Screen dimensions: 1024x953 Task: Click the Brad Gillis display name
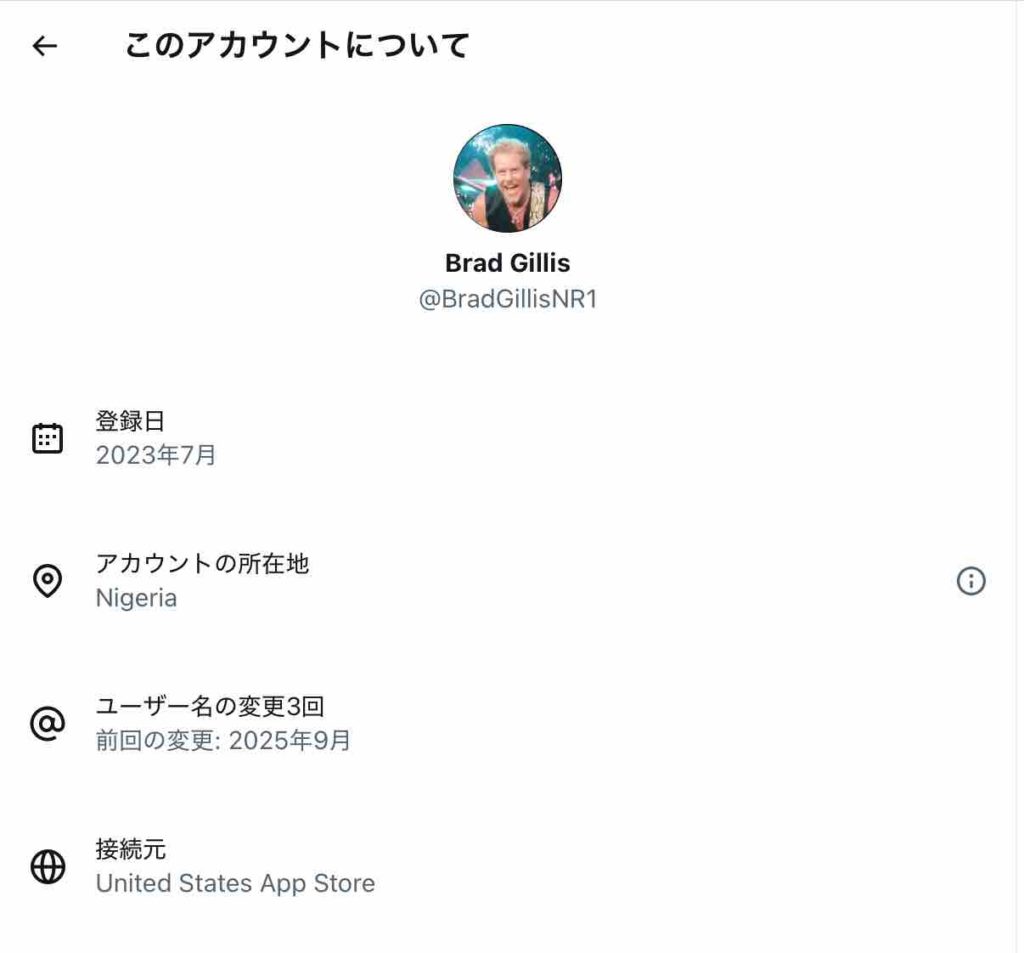(x=508, y=263)
